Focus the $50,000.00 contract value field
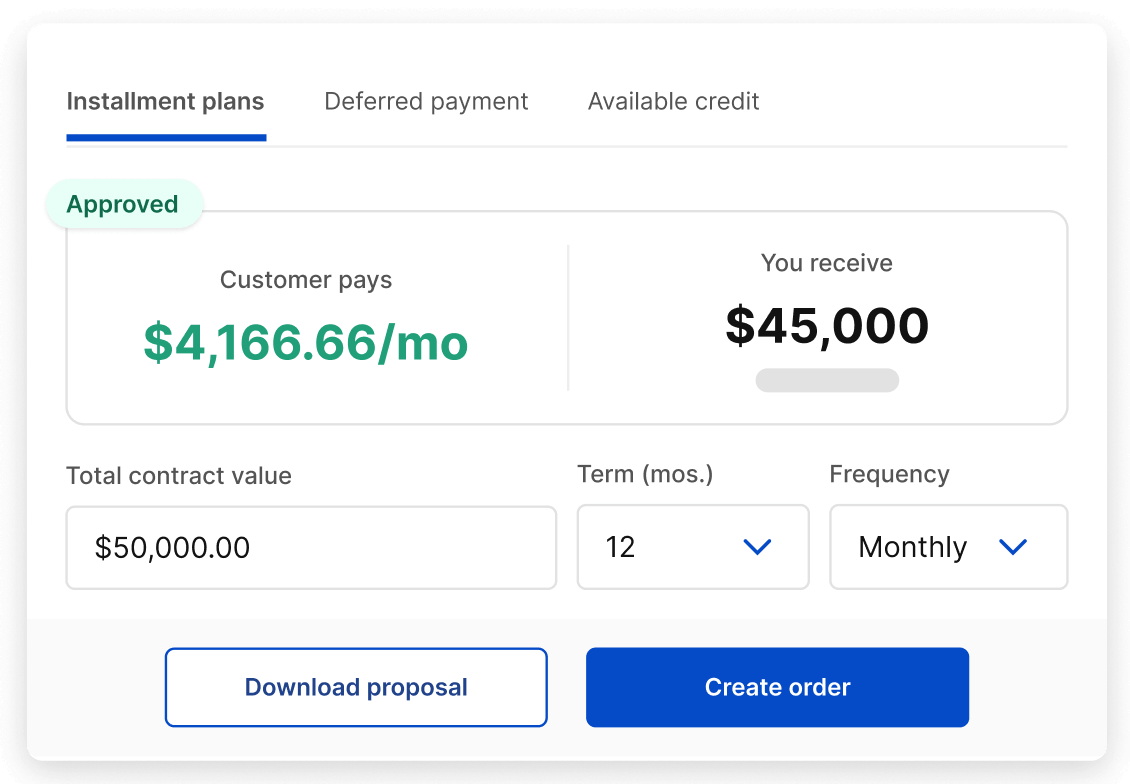The height and width of the screenshot is (784, 1130). pyautogui.click(x=311, y=547)
